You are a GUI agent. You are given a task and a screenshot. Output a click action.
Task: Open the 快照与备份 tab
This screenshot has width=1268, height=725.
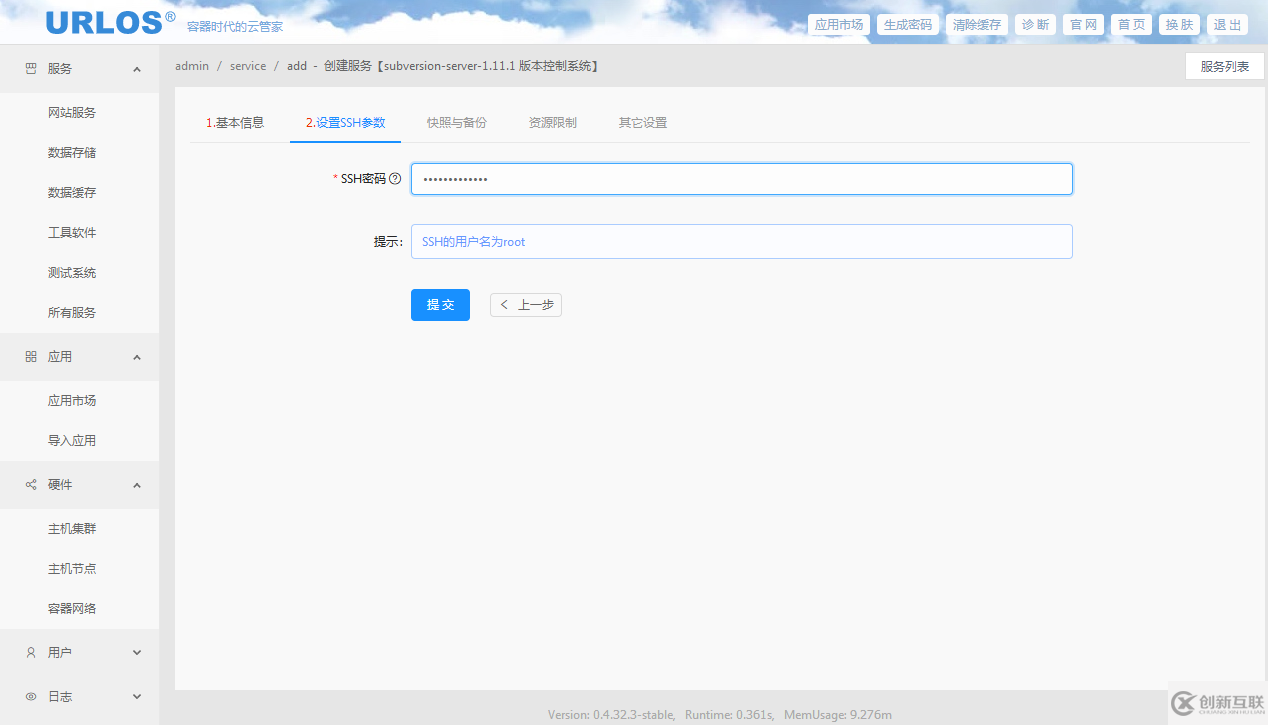[456, 123]
